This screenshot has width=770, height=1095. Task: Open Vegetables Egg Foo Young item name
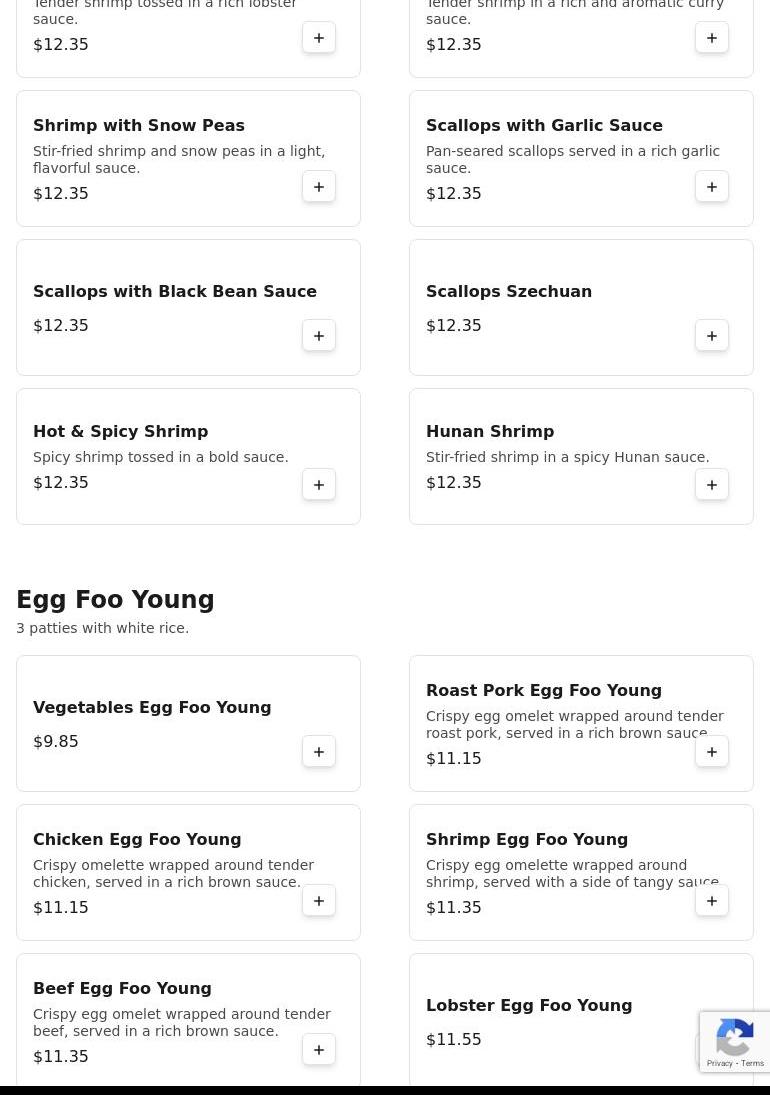tap(152, 708)
